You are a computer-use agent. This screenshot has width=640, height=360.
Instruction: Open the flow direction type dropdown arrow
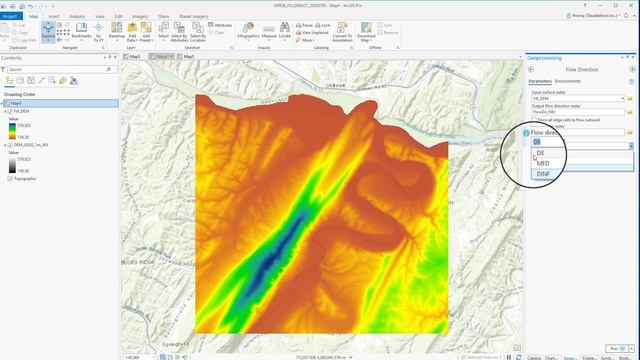click(631, 146)
